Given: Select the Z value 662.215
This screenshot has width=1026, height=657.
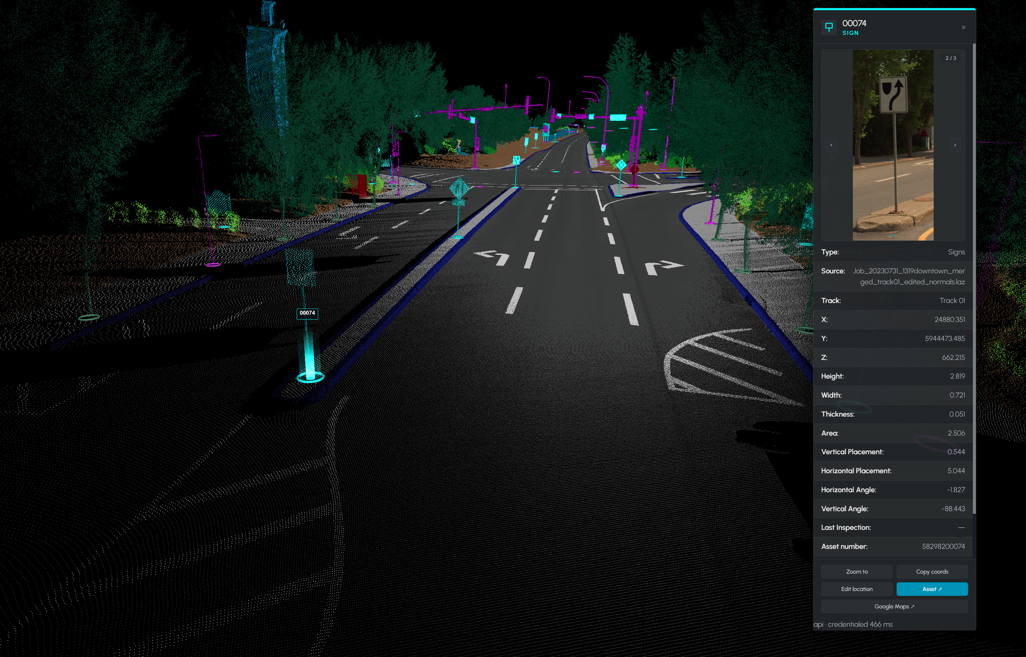Looking at the screenshot, I should pyautogui.click(x=953, y=358).
